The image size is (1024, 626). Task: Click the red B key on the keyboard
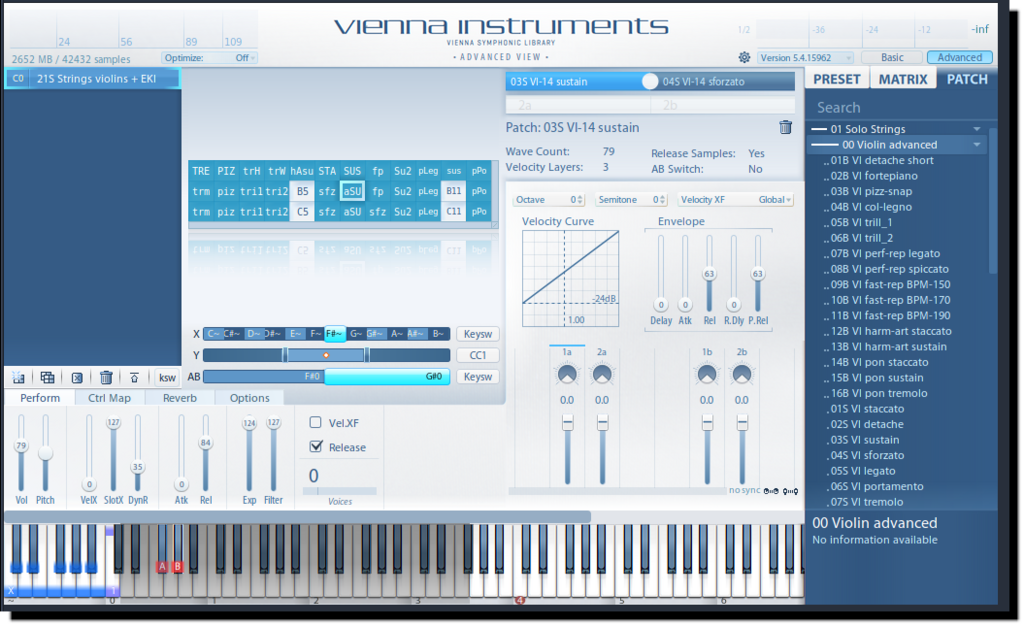coord(177,567)
